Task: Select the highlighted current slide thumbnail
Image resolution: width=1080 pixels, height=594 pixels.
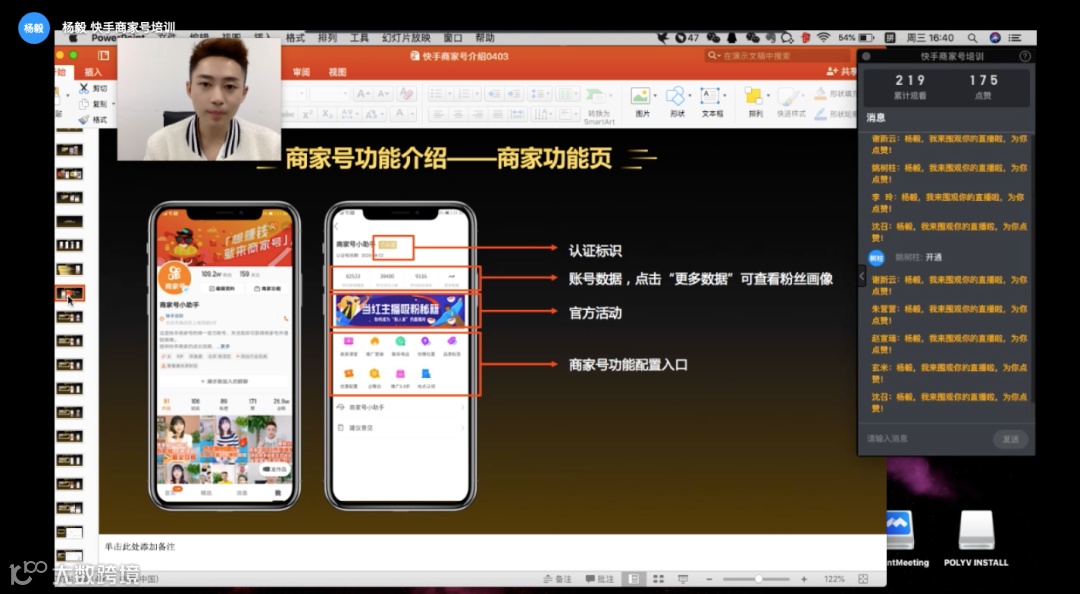Action: click(x=70, y=294)
